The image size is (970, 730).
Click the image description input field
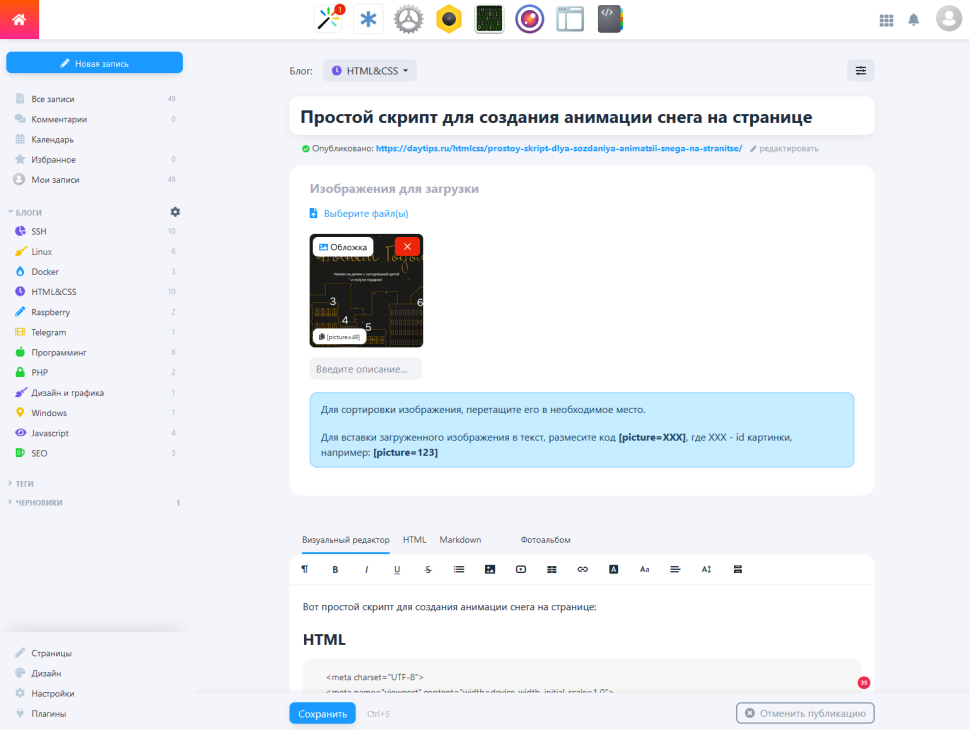pyautogui.click(x=366, y=369)
